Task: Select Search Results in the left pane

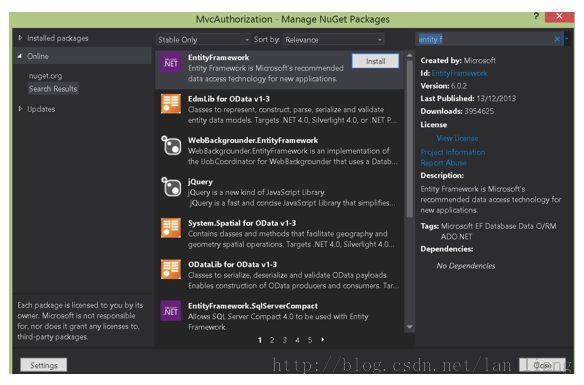Action: click(x=53, y=89)
